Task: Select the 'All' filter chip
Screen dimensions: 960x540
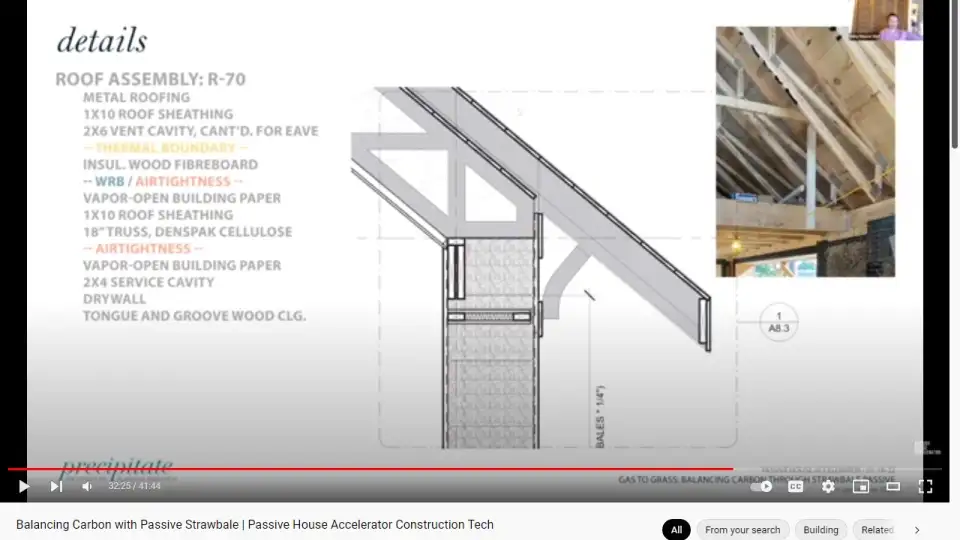Action: click(x=676, y=530)
